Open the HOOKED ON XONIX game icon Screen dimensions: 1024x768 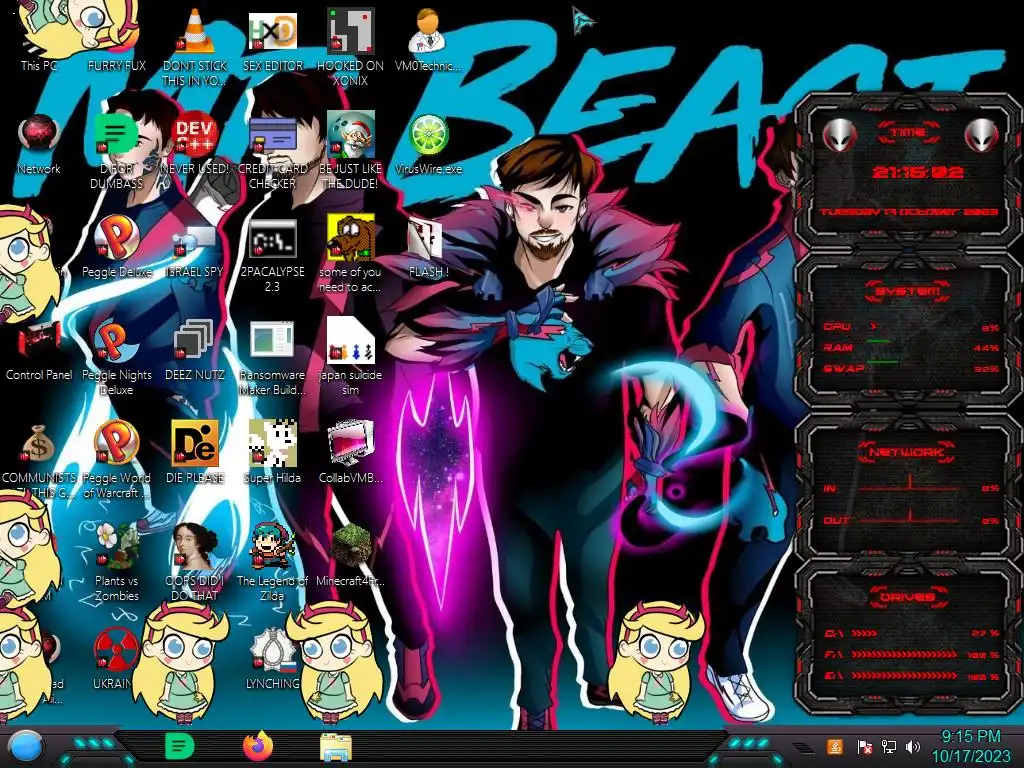point(350,32)
